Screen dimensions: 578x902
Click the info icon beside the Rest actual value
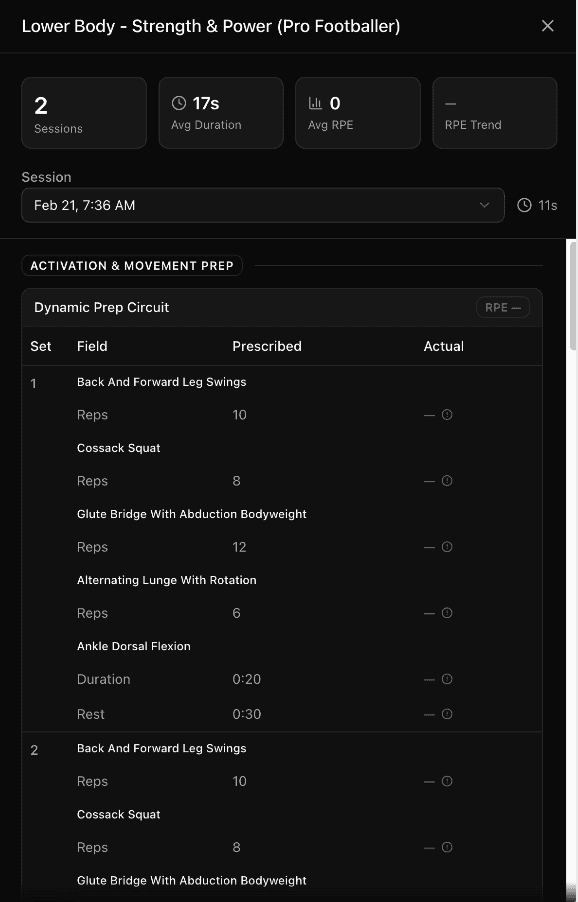pyautogui.click(x=446, y=713)
